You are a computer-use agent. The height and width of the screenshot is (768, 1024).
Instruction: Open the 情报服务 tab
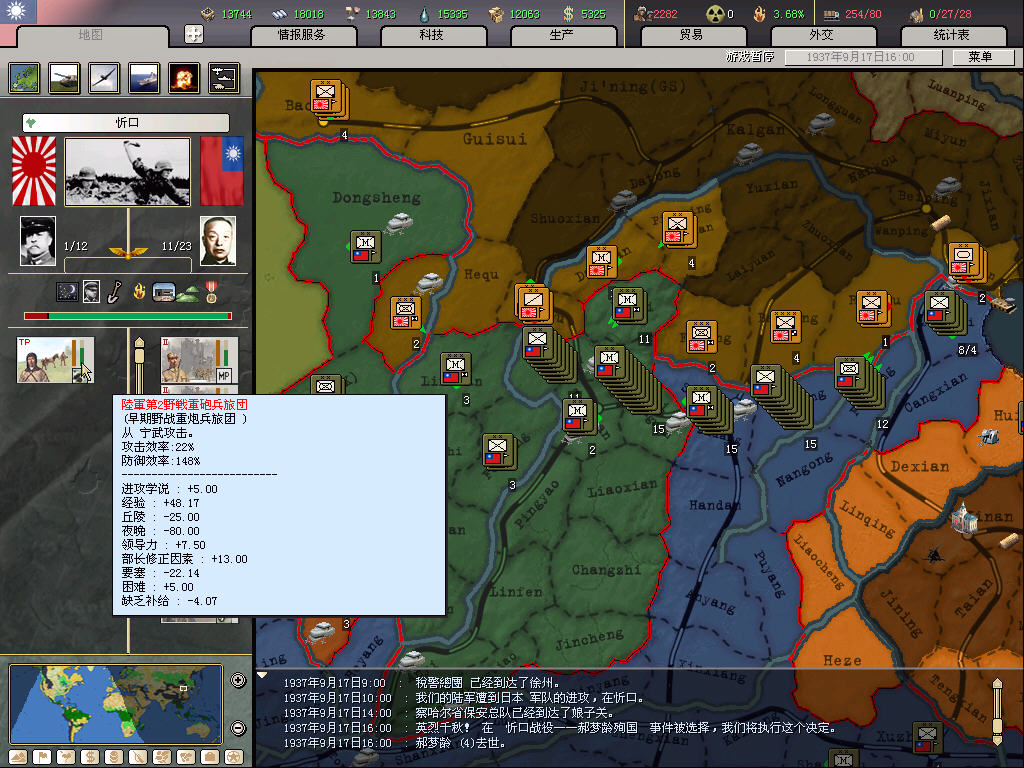pos(301,35)
